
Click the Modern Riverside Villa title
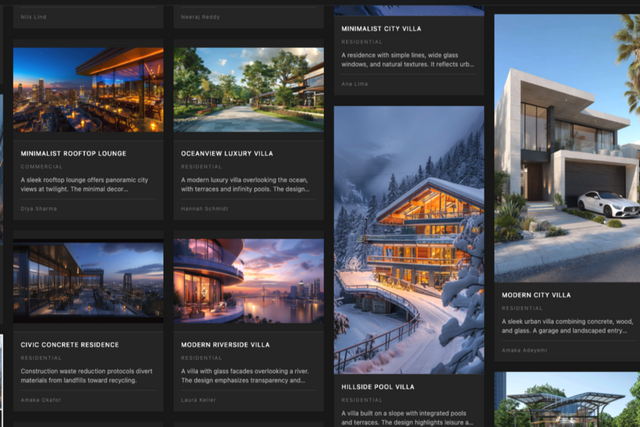click(226, 345)
